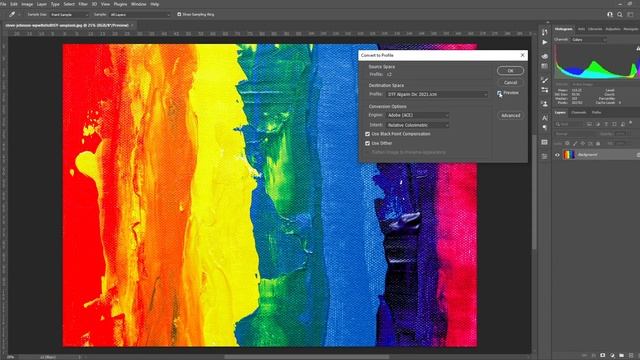Image resolution: width=640 pixels, height=360 pixels.
Task: Open the Actions play icon in collapsed dock
Action: click(x=544, y=42)
